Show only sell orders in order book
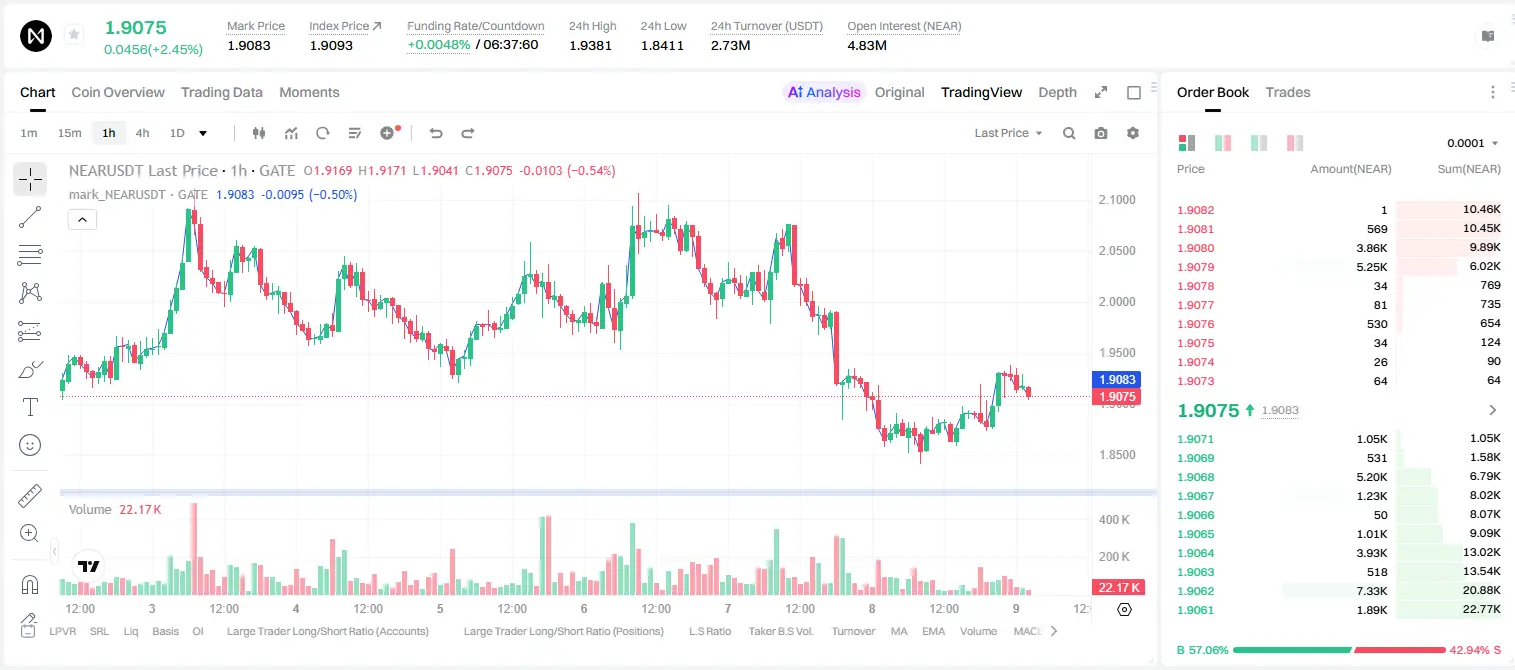1515x670 pixels. (x=1295, y=143)
